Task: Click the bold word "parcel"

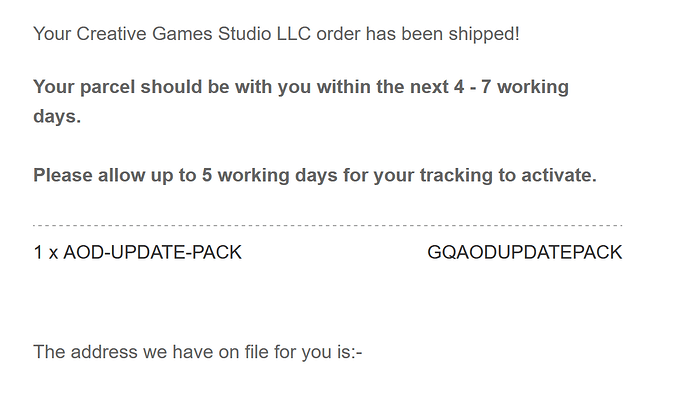Action: 107,87
